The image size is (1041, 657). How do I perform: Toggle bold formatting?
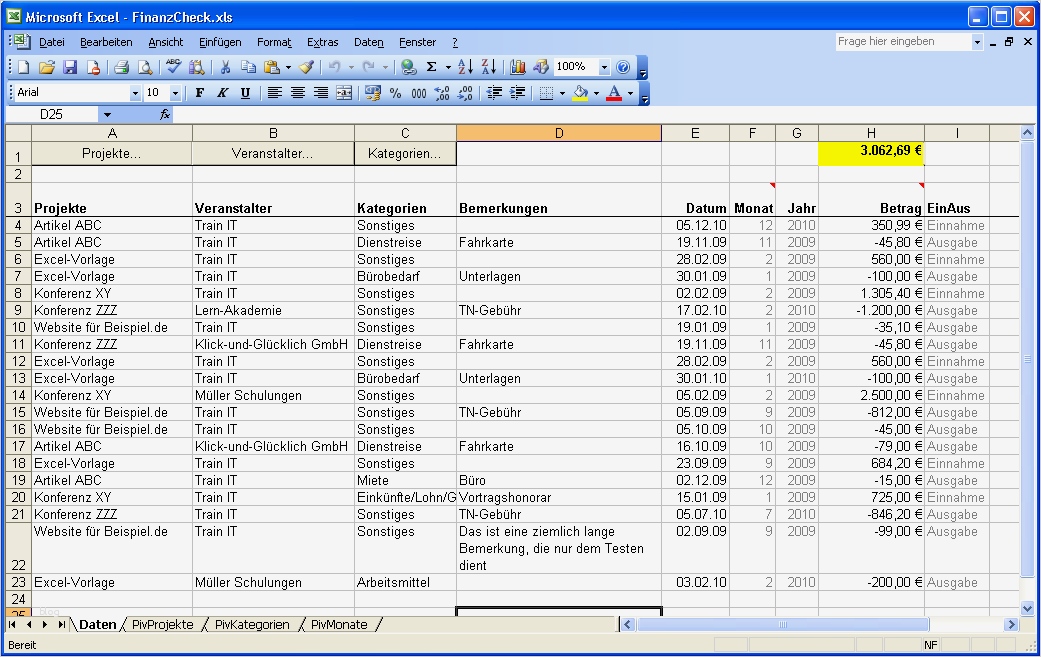(x=199, y=93)
